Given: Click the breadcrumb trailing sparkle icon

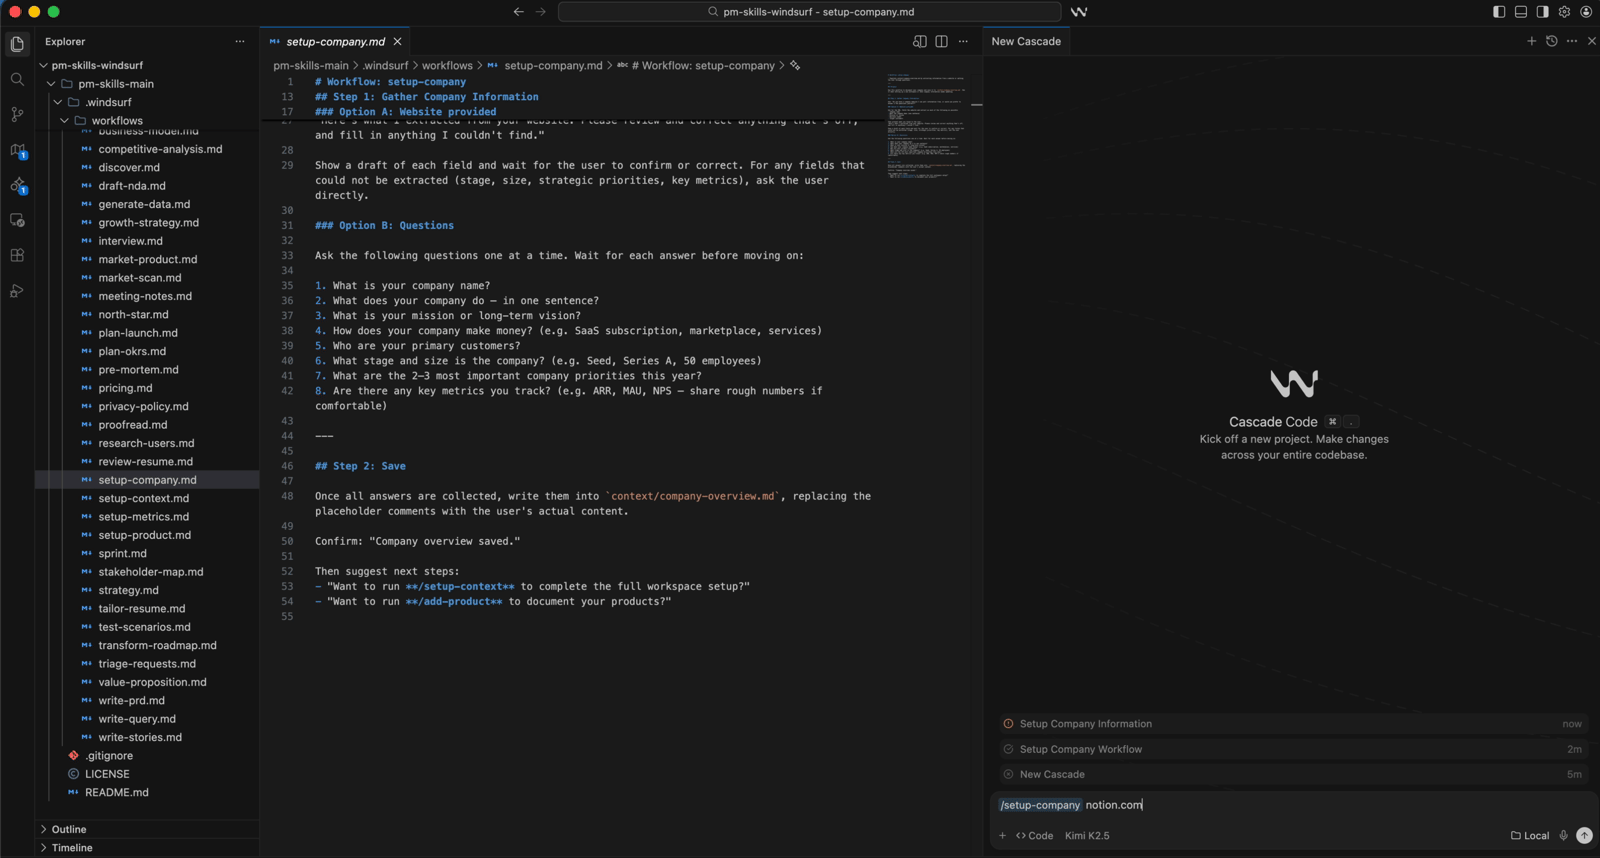Looking at the screenshot, I should pos(795,65).
